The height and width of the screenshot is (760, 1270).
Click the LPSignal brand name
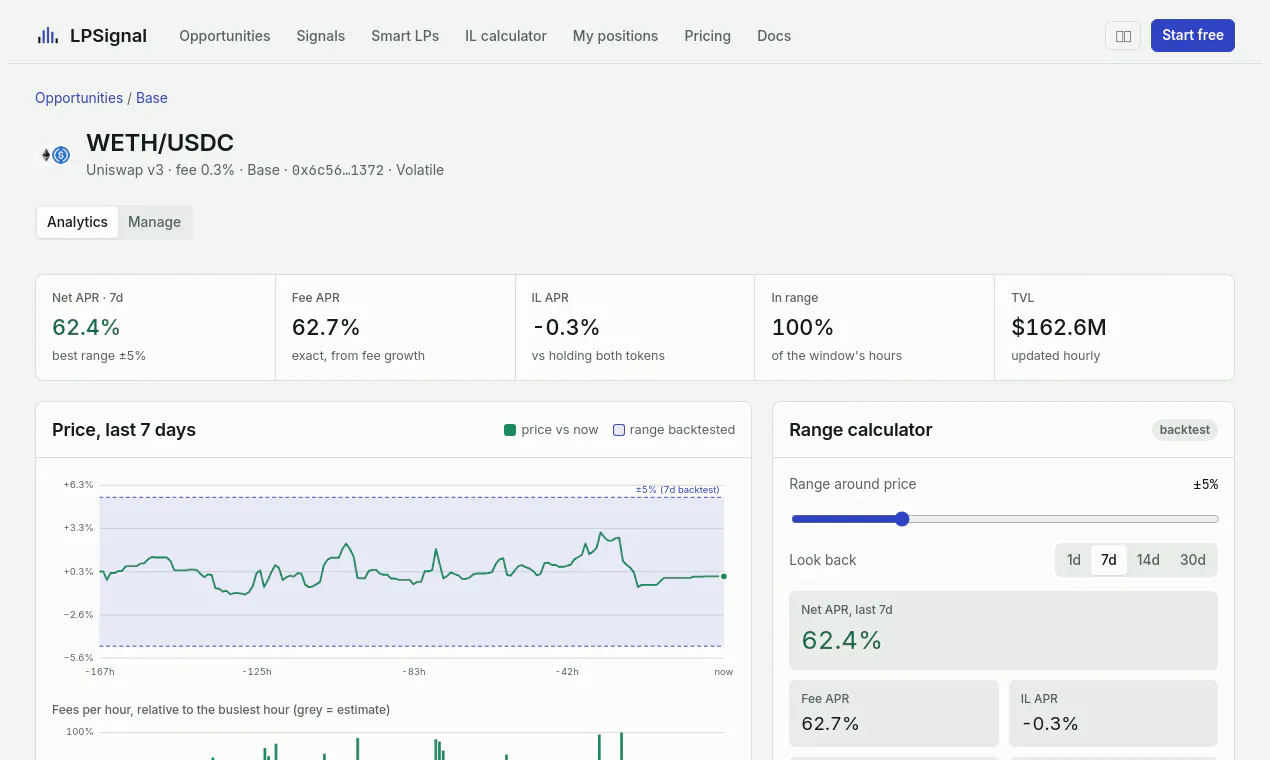pyautogui.click(x=108, y=36)
